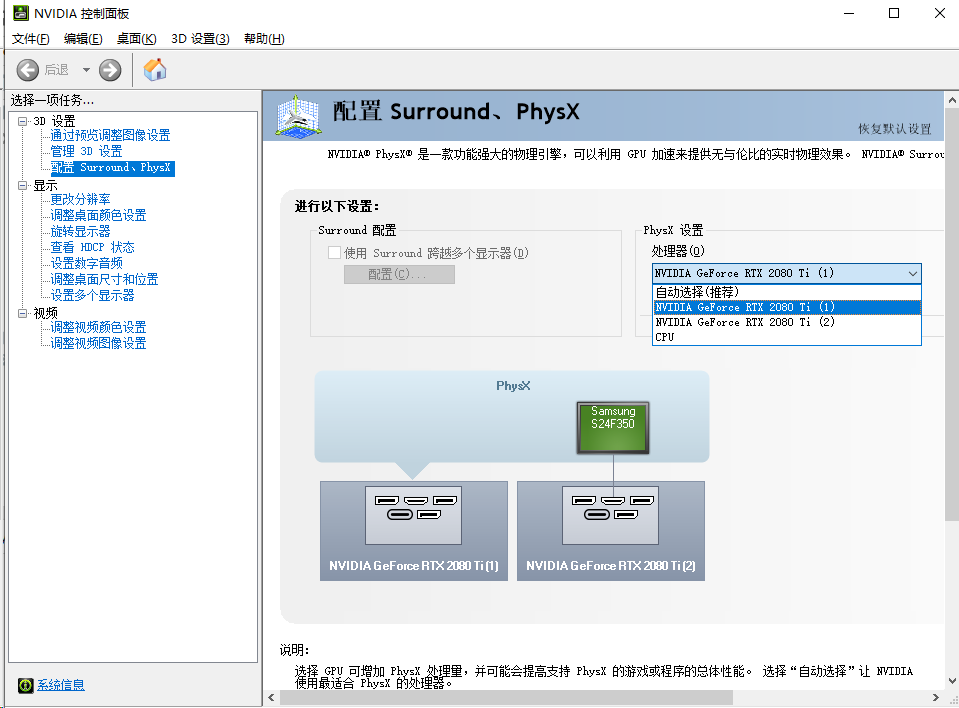Click the horizontal scrollbar left arrow

[x=272, y=698]
